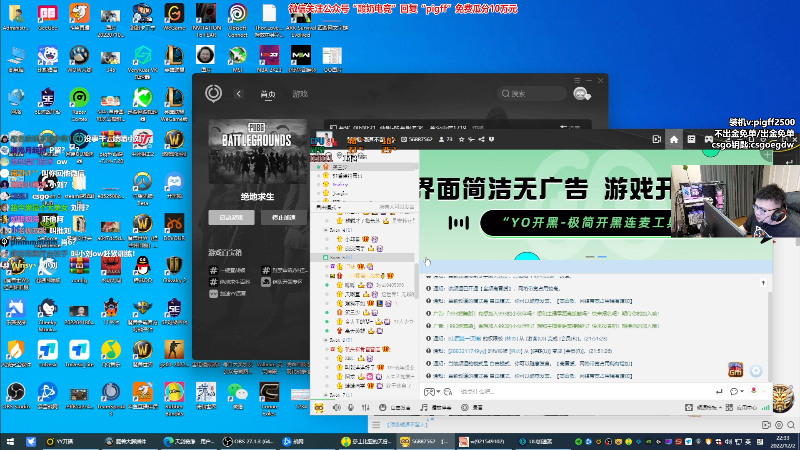This screenshot has height=450, width=800.
Task: Click the launcher search field
Action: coord(531,94)
